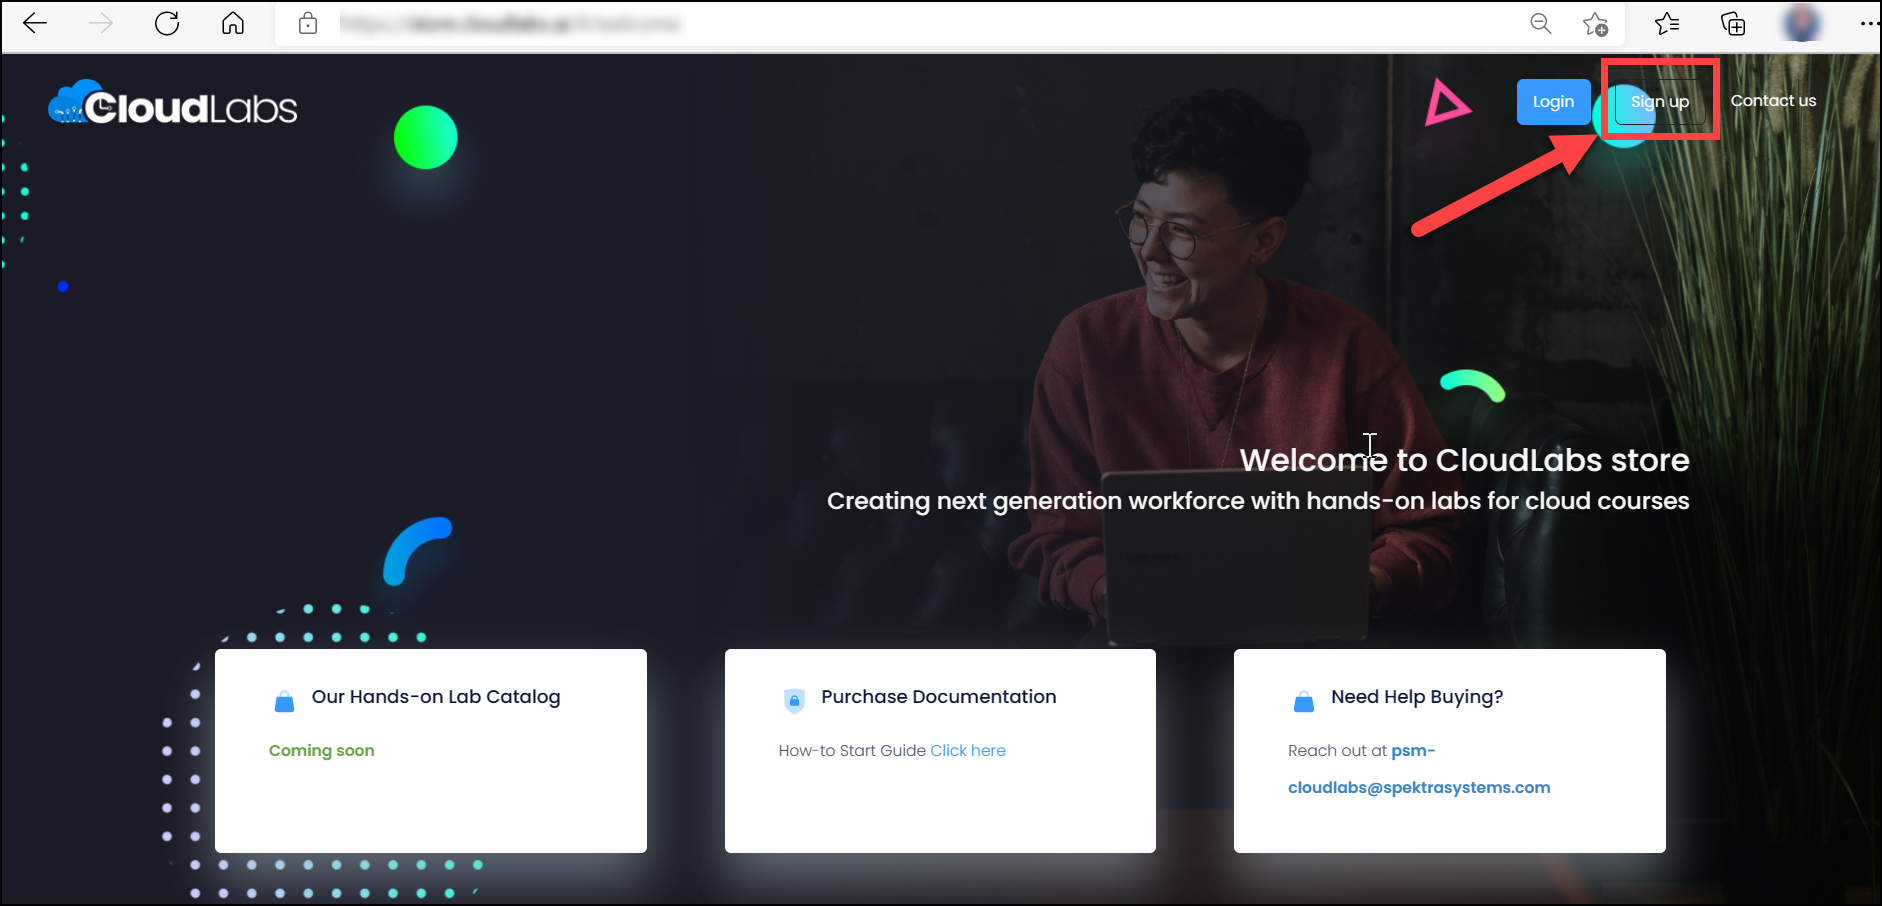Open the browser profile avatar
Screen dimensions: 1882x906
pyautogui.click(x=1802, y=23)
